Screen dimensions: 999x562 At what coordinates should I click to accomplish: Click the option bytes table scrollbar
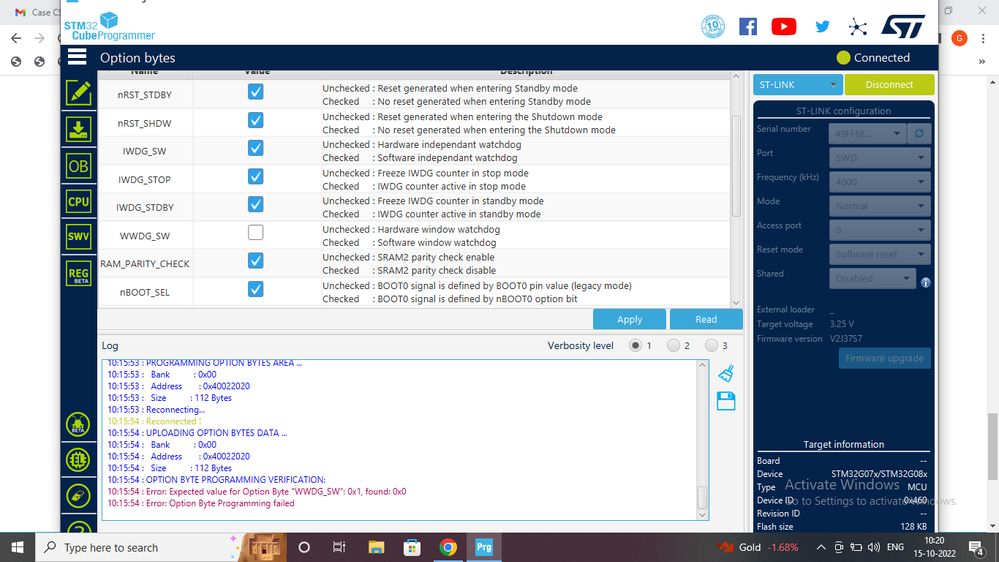(736, 166)
